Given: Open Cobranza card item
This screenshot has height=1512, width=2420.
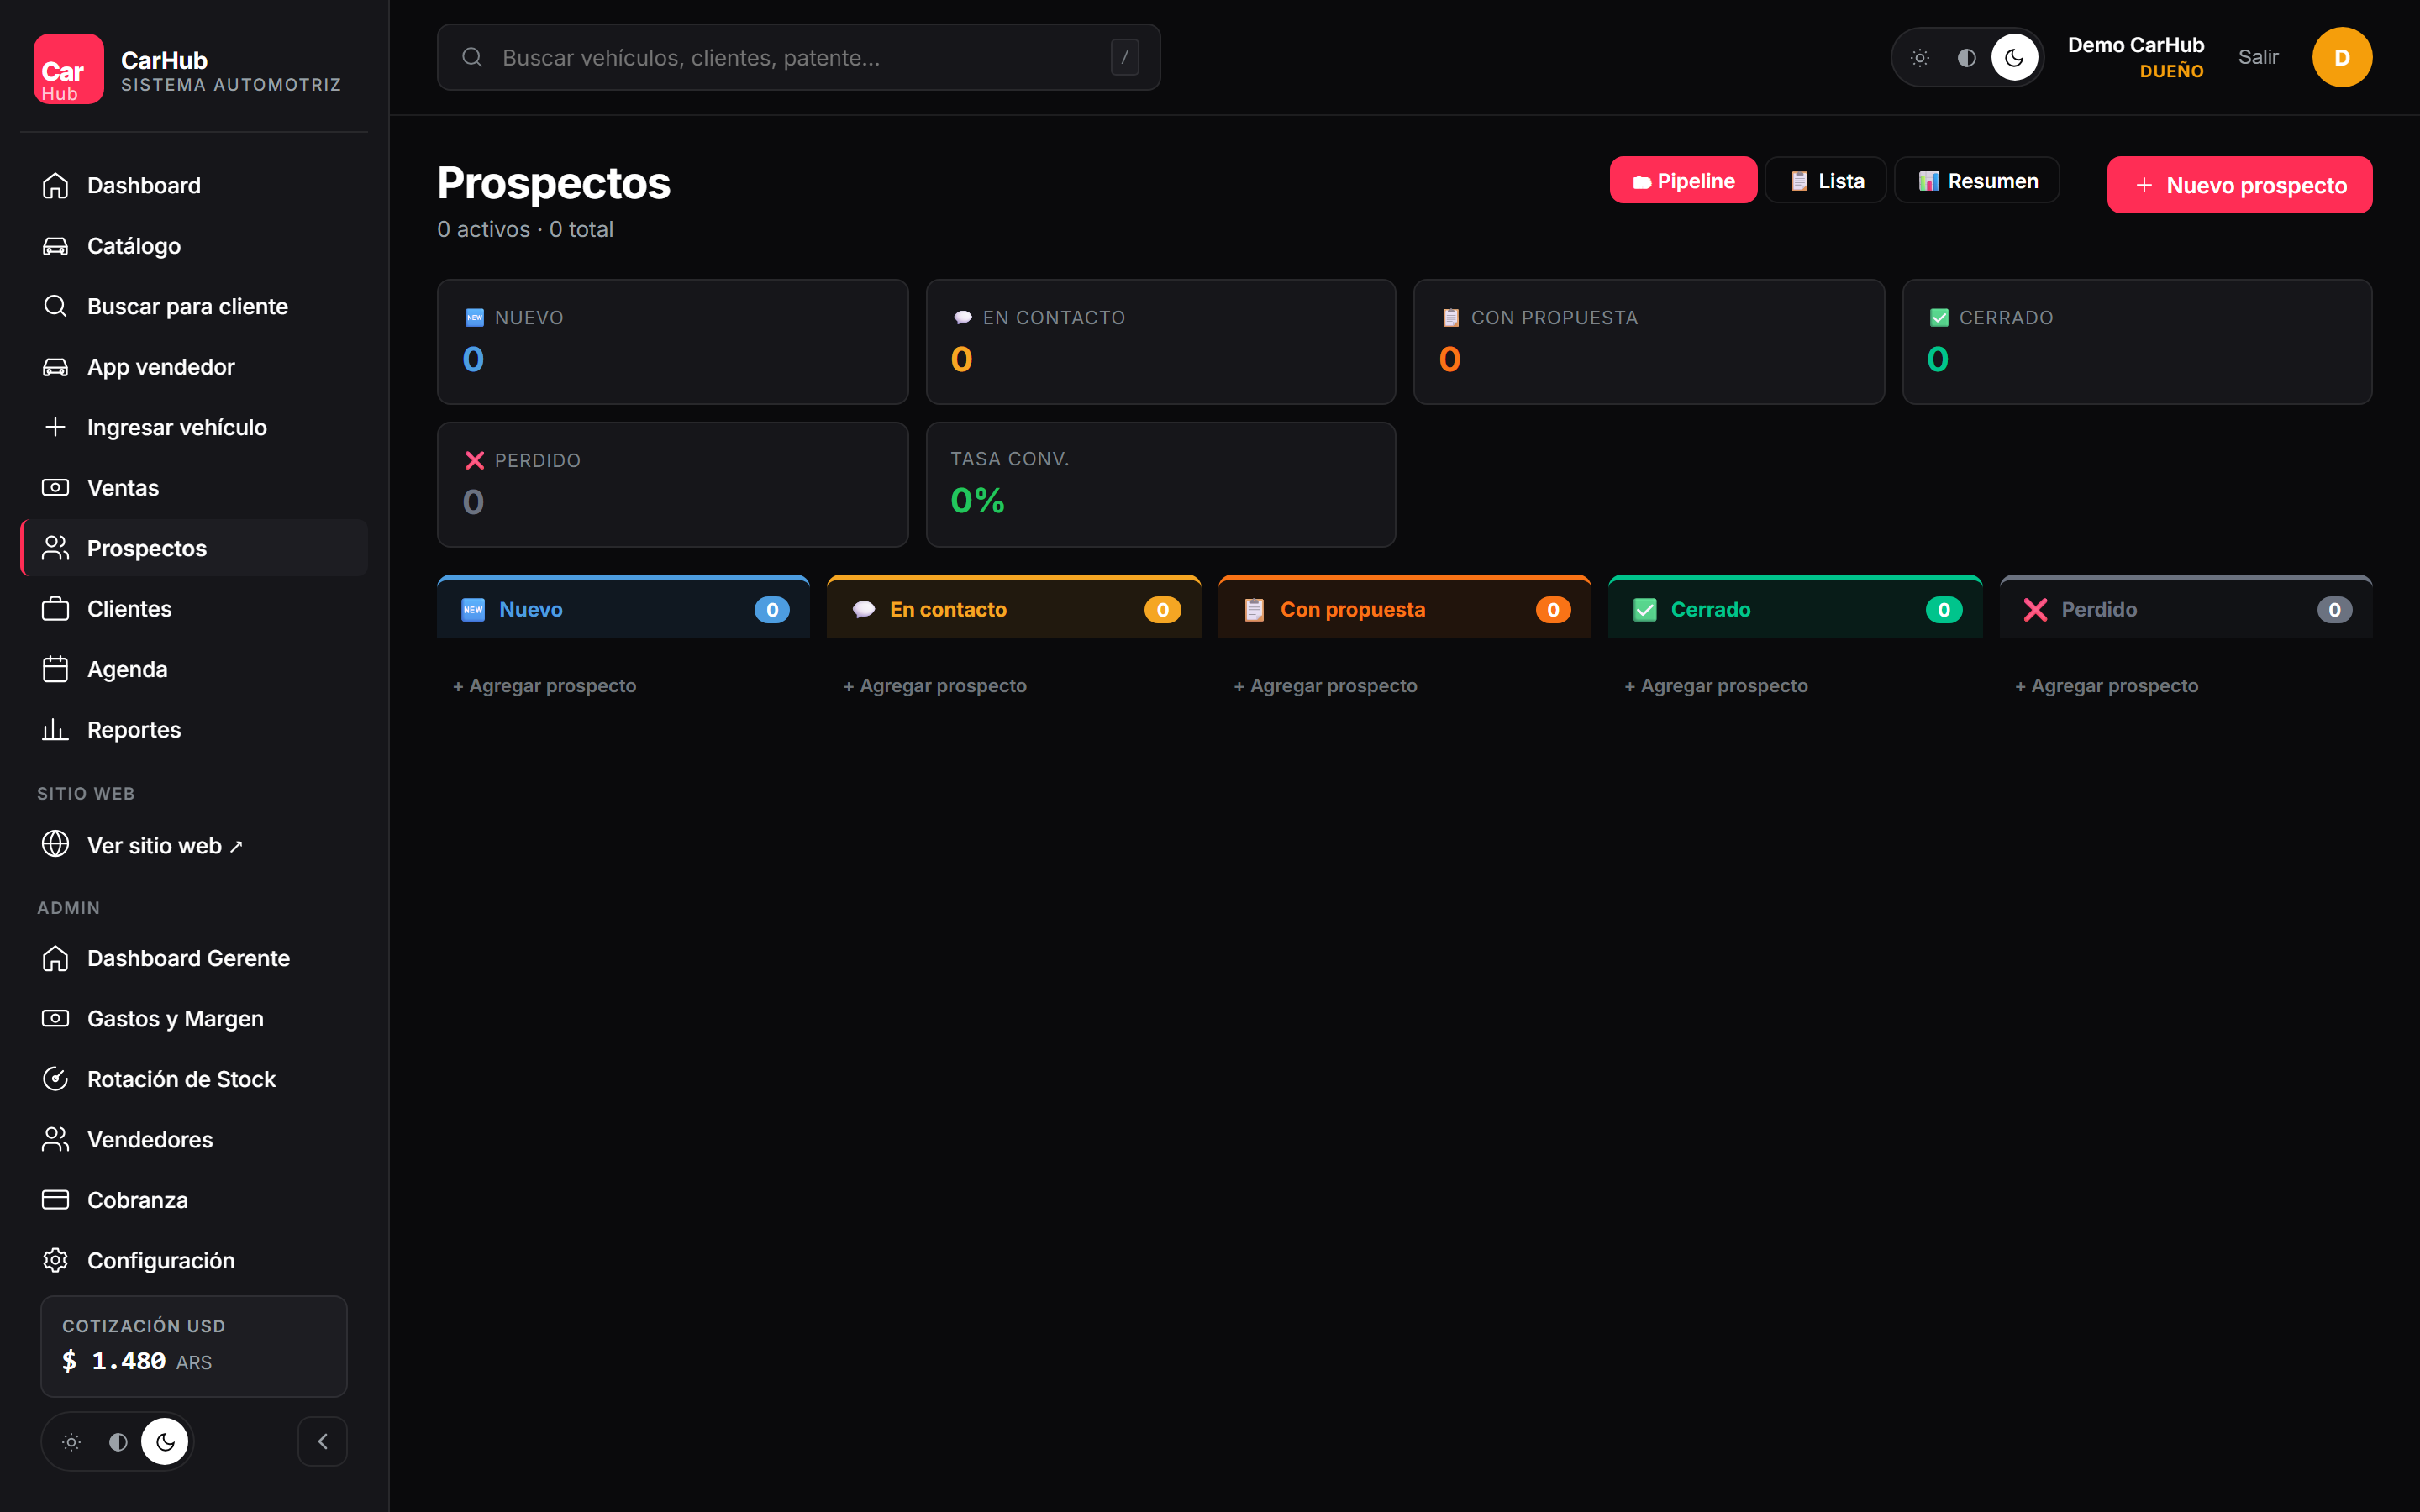Looking at the screenshot, I should click(x=194, y=1200).
